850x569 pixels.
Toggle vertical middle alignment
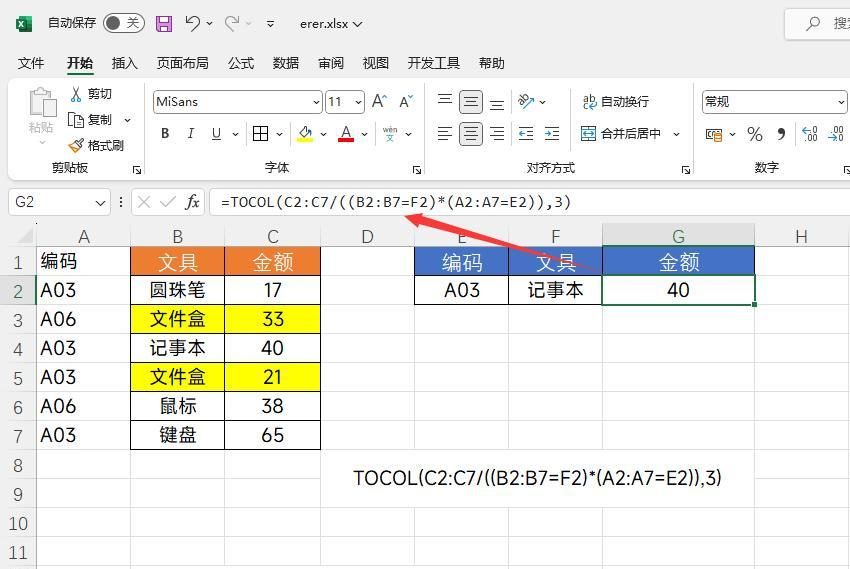coord(471,102)
